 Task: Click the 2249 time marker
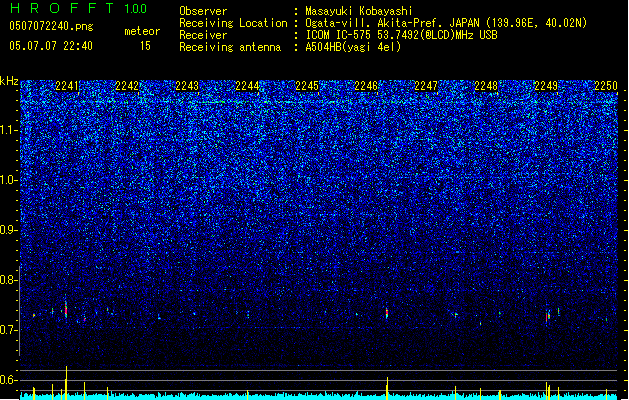(x=546, y=86)
